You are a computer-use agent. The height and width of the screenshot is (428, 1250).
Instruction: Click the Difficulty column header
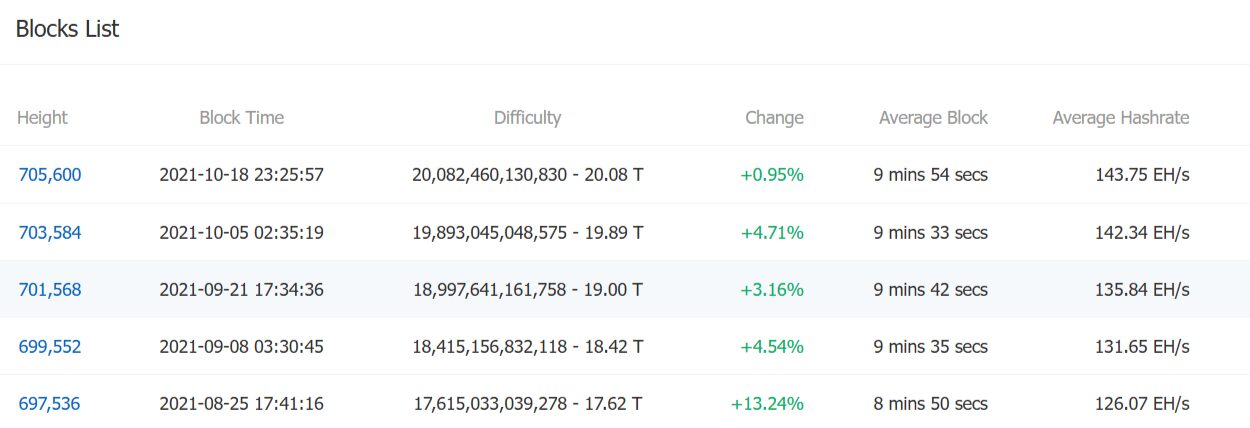point(527,118)
